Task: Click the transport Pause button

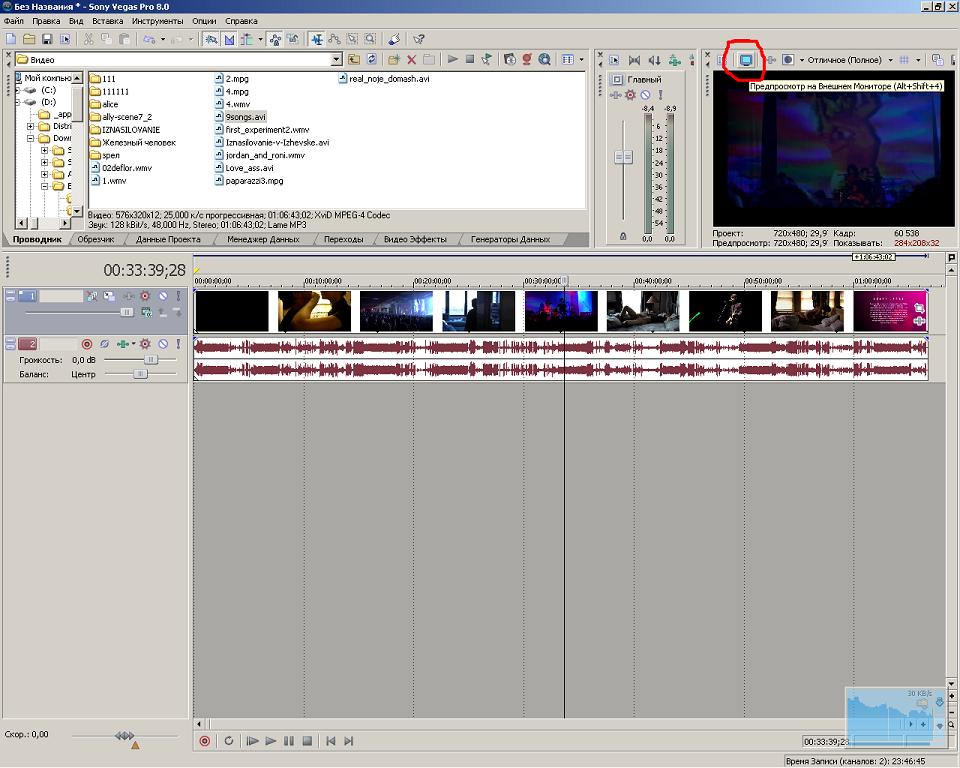Action: click(x=289, y=741)
